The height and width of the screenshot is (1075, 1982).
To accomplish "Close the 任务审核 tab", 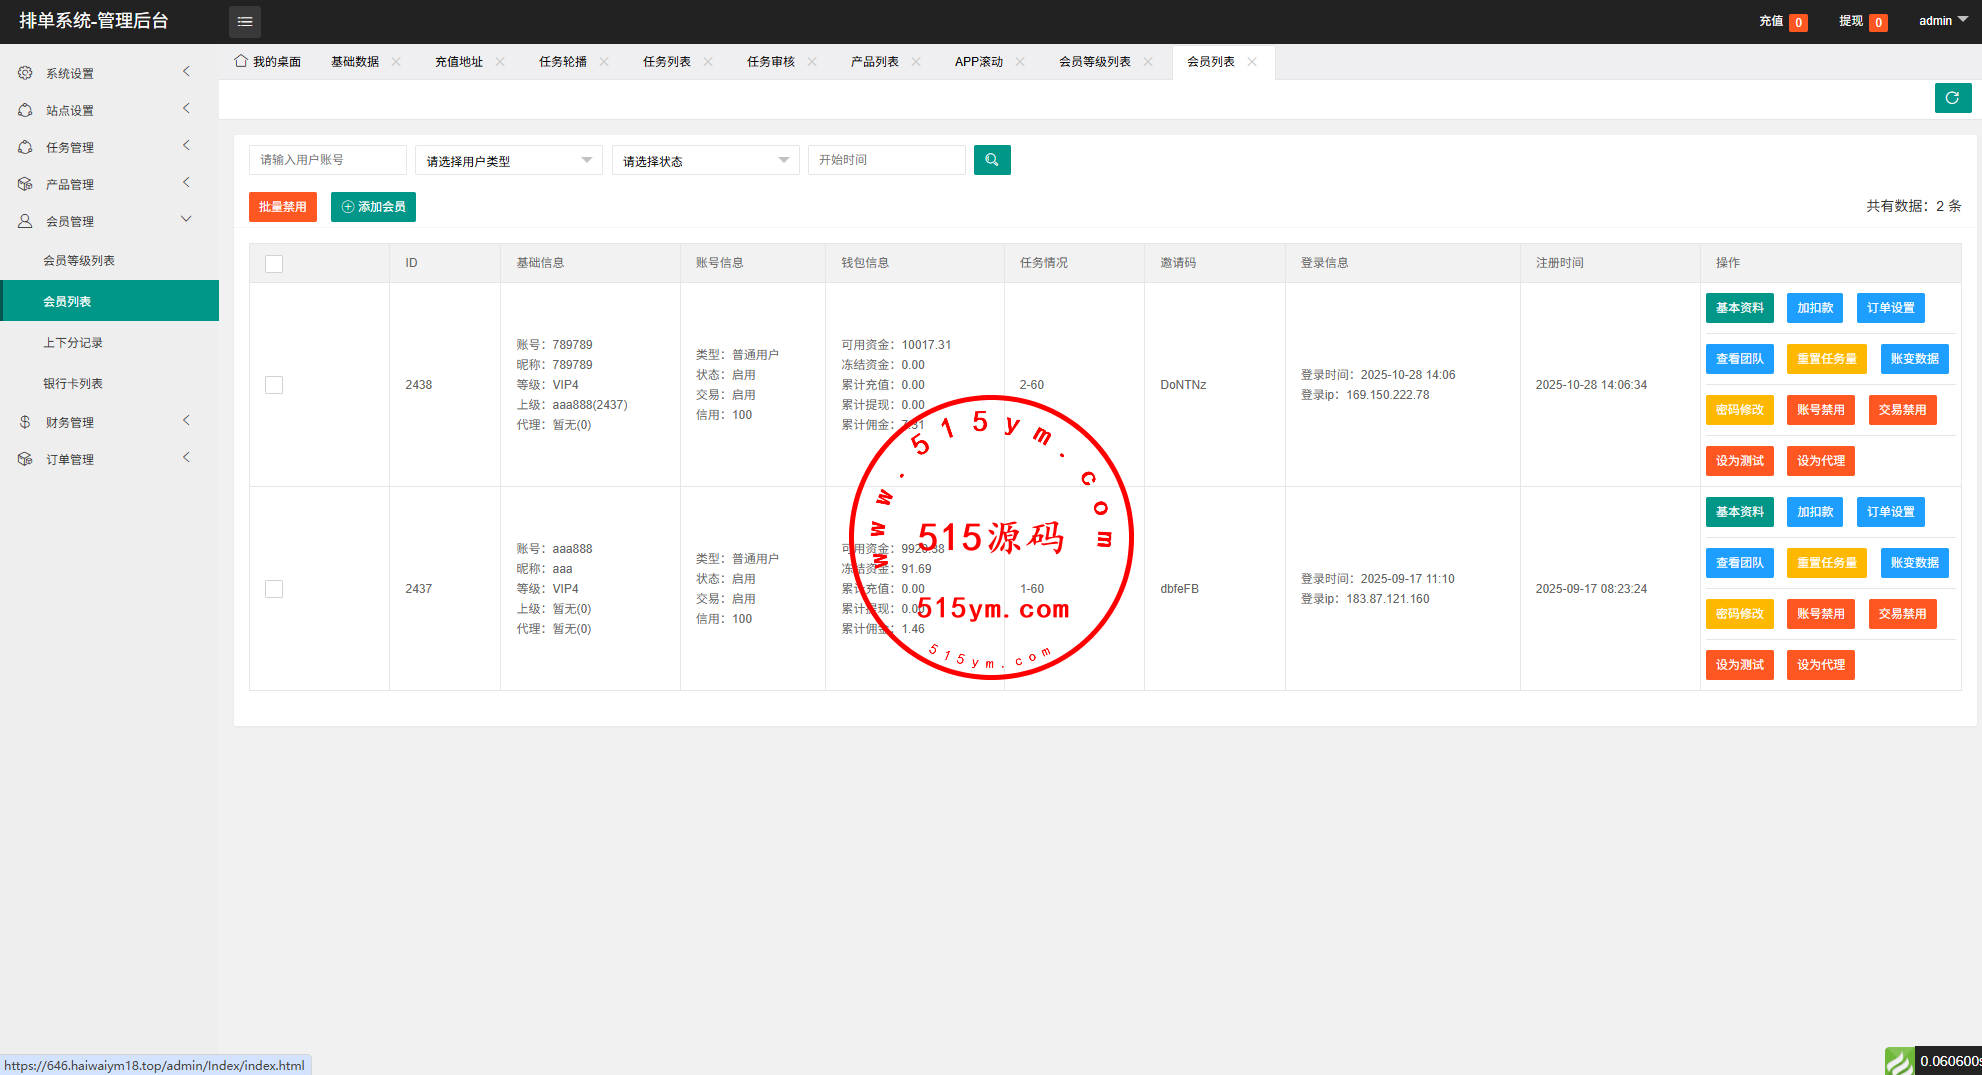I will (812, 62).
